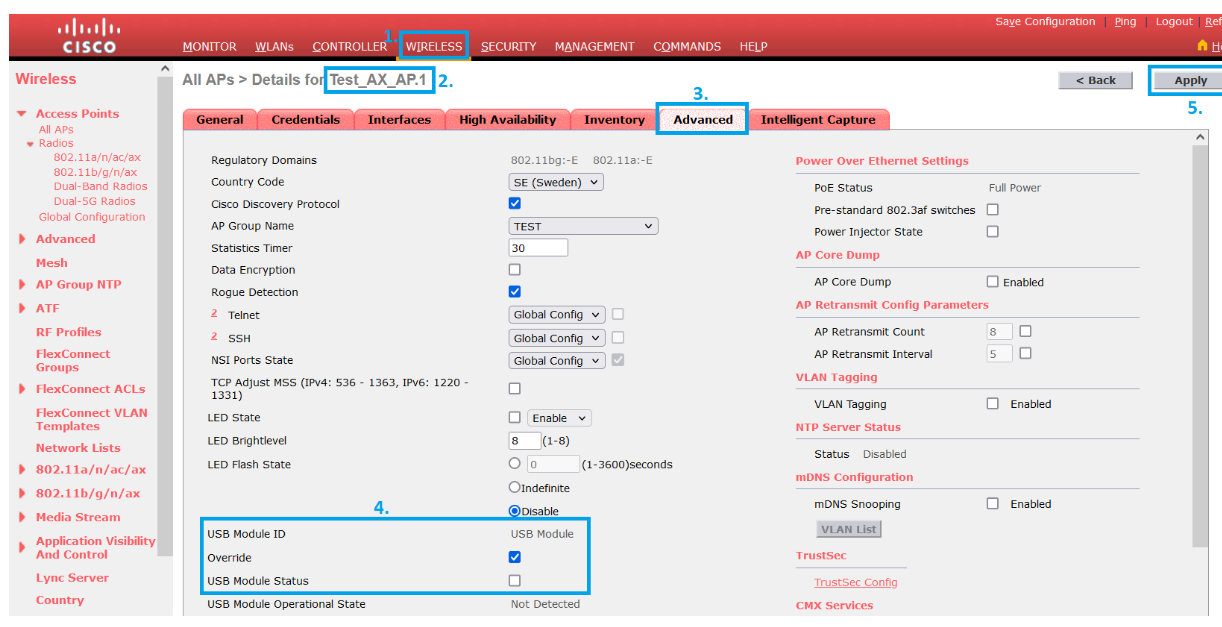Click the Ping link
Viewport: 1222px width, 627px height.
coord(1125,22)
